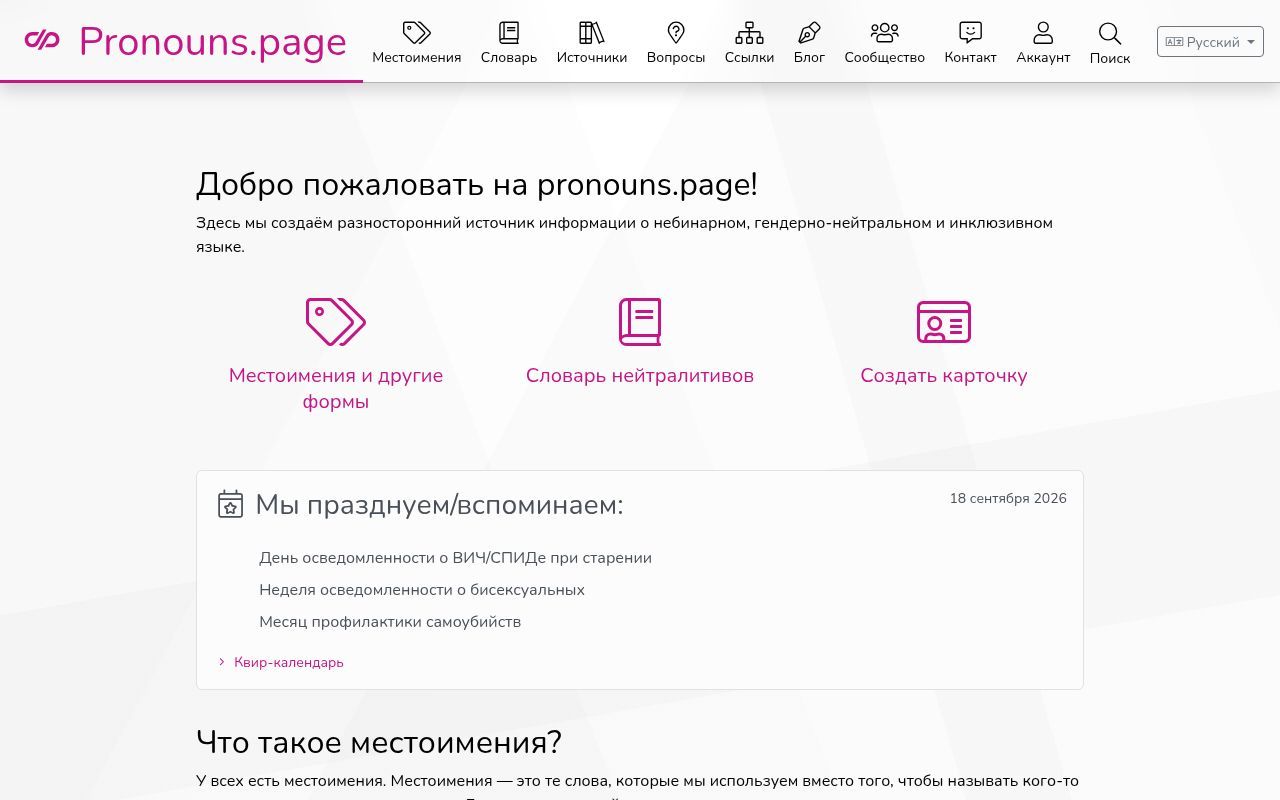Select the Источники menu label
Screen dimensions: 1280x800
(592, 58)
